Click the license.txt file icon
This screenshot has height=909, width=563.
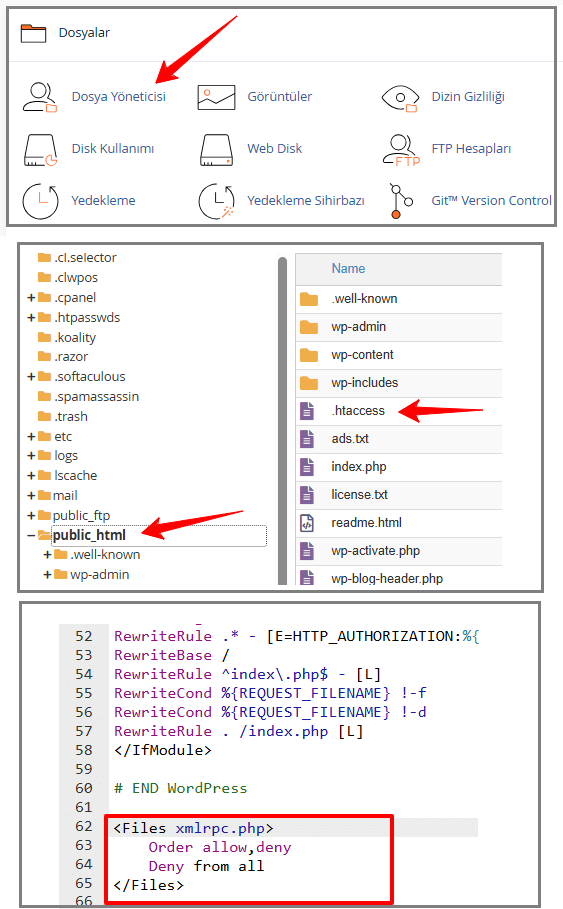tap(307, 495)
